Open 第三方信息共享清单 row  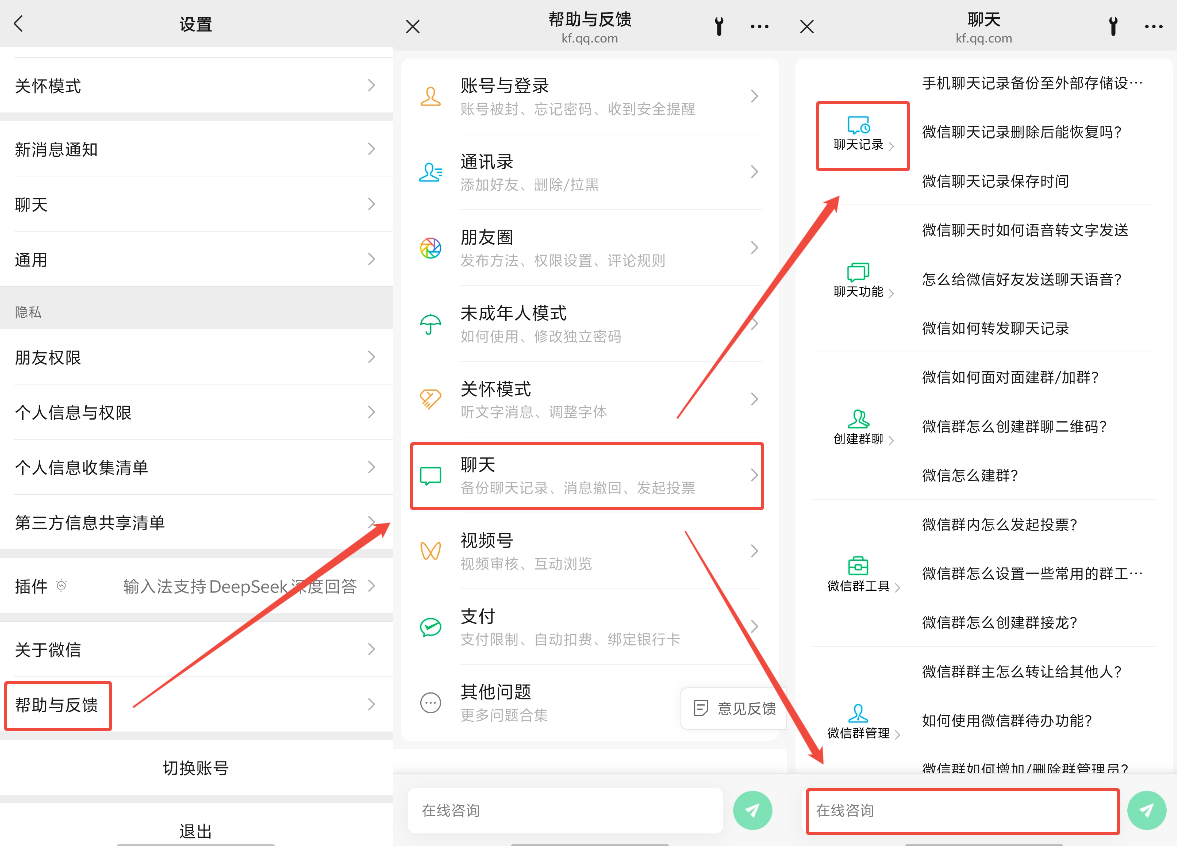click(x=196, y=522)
